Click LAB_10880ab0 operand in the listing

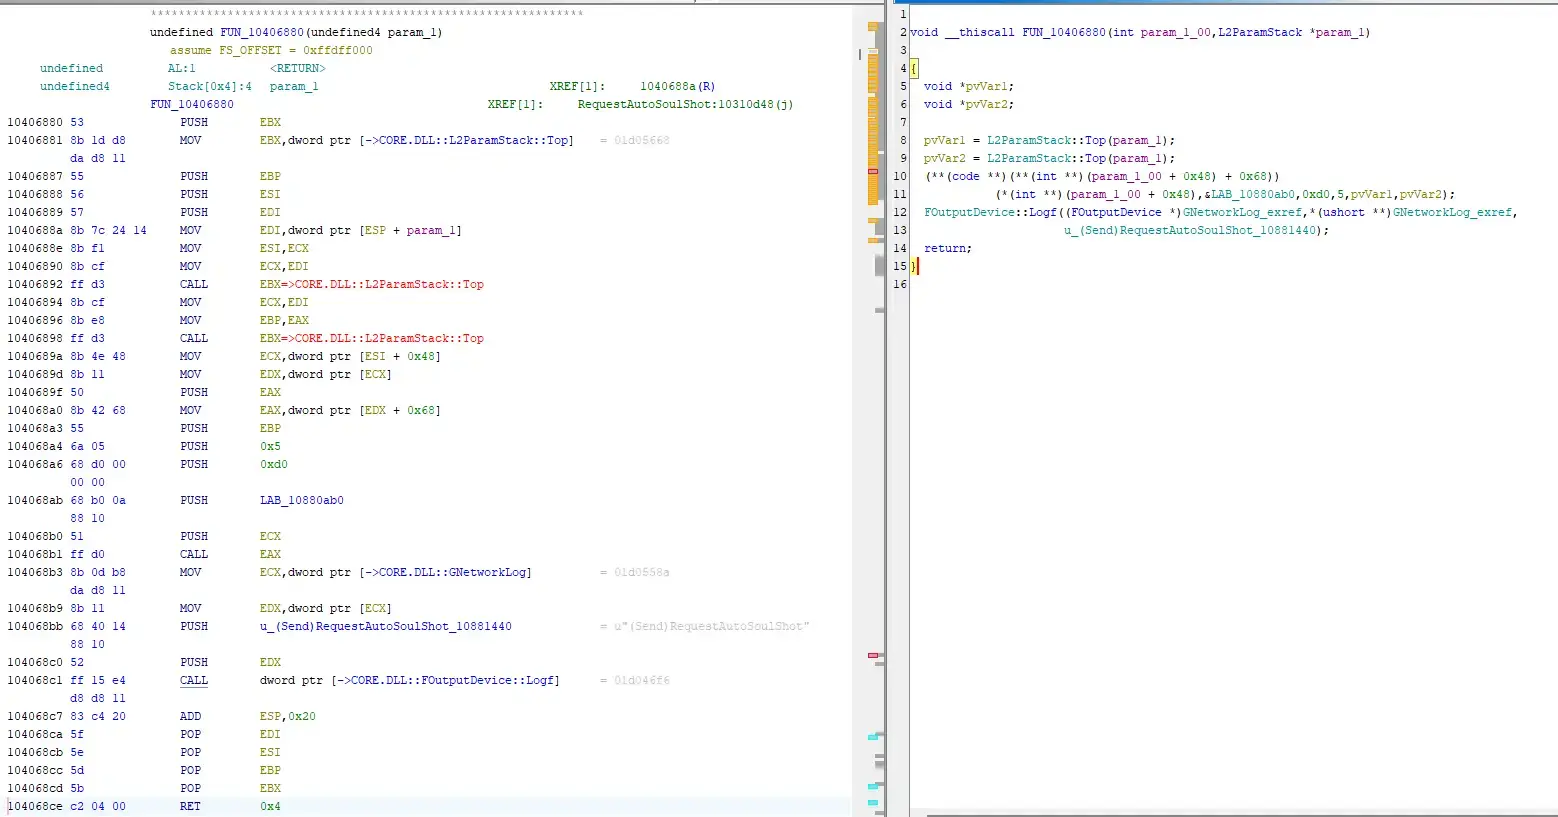click(301, 500)
